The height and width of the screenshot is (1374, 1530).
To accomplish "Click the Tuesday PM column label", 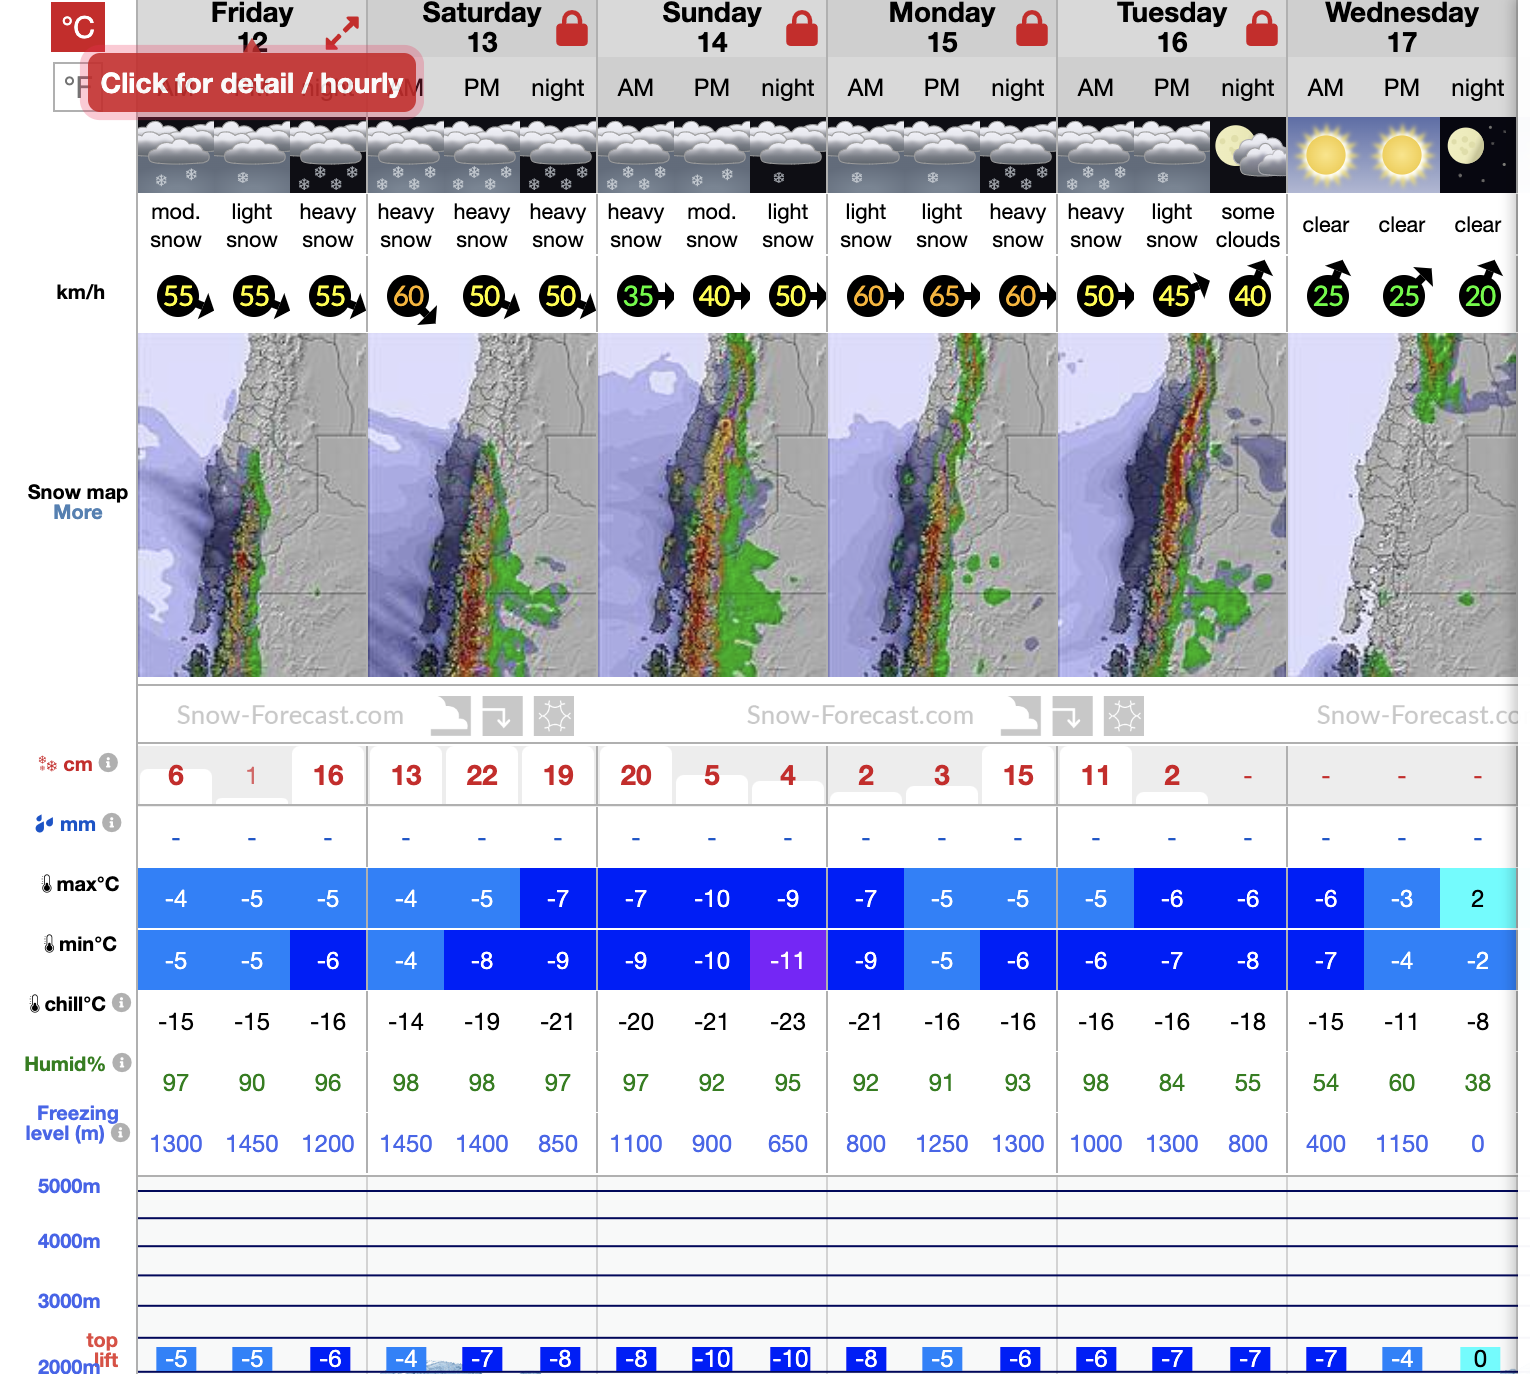I will 1172,88.
